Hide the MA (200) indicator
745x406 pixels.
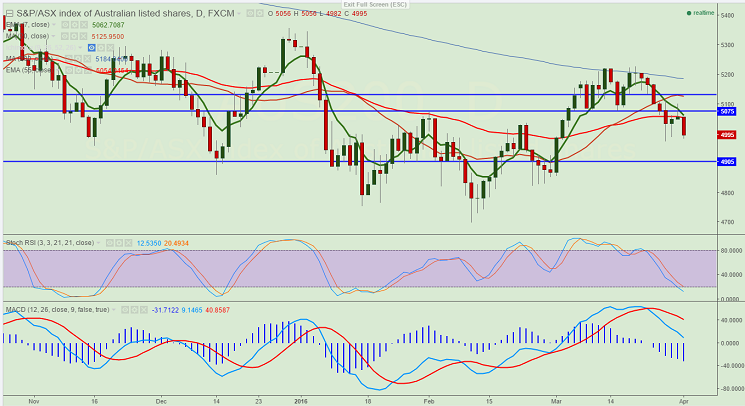(68, 59)
